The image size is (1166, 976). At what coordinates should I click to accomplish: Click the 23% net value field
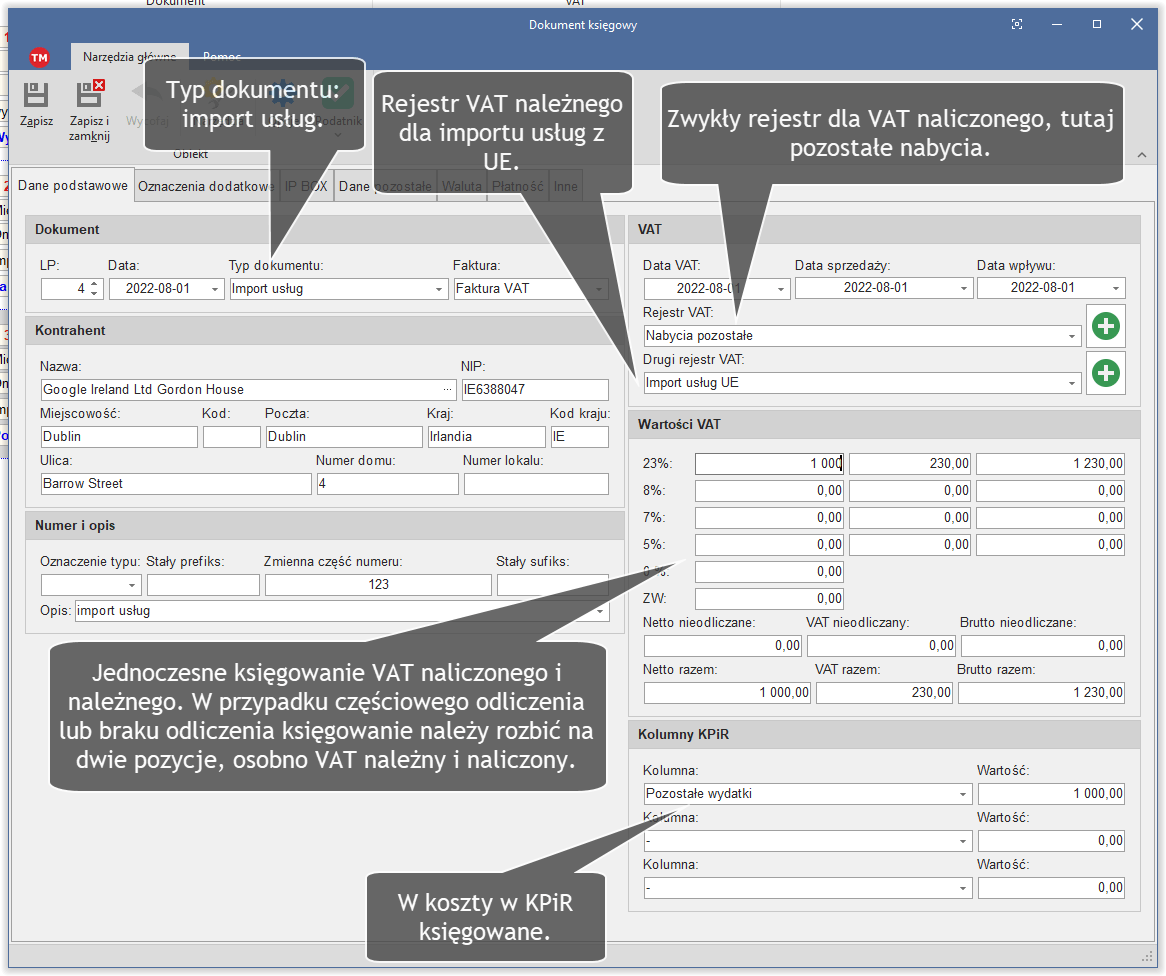(x=769, y=463)
